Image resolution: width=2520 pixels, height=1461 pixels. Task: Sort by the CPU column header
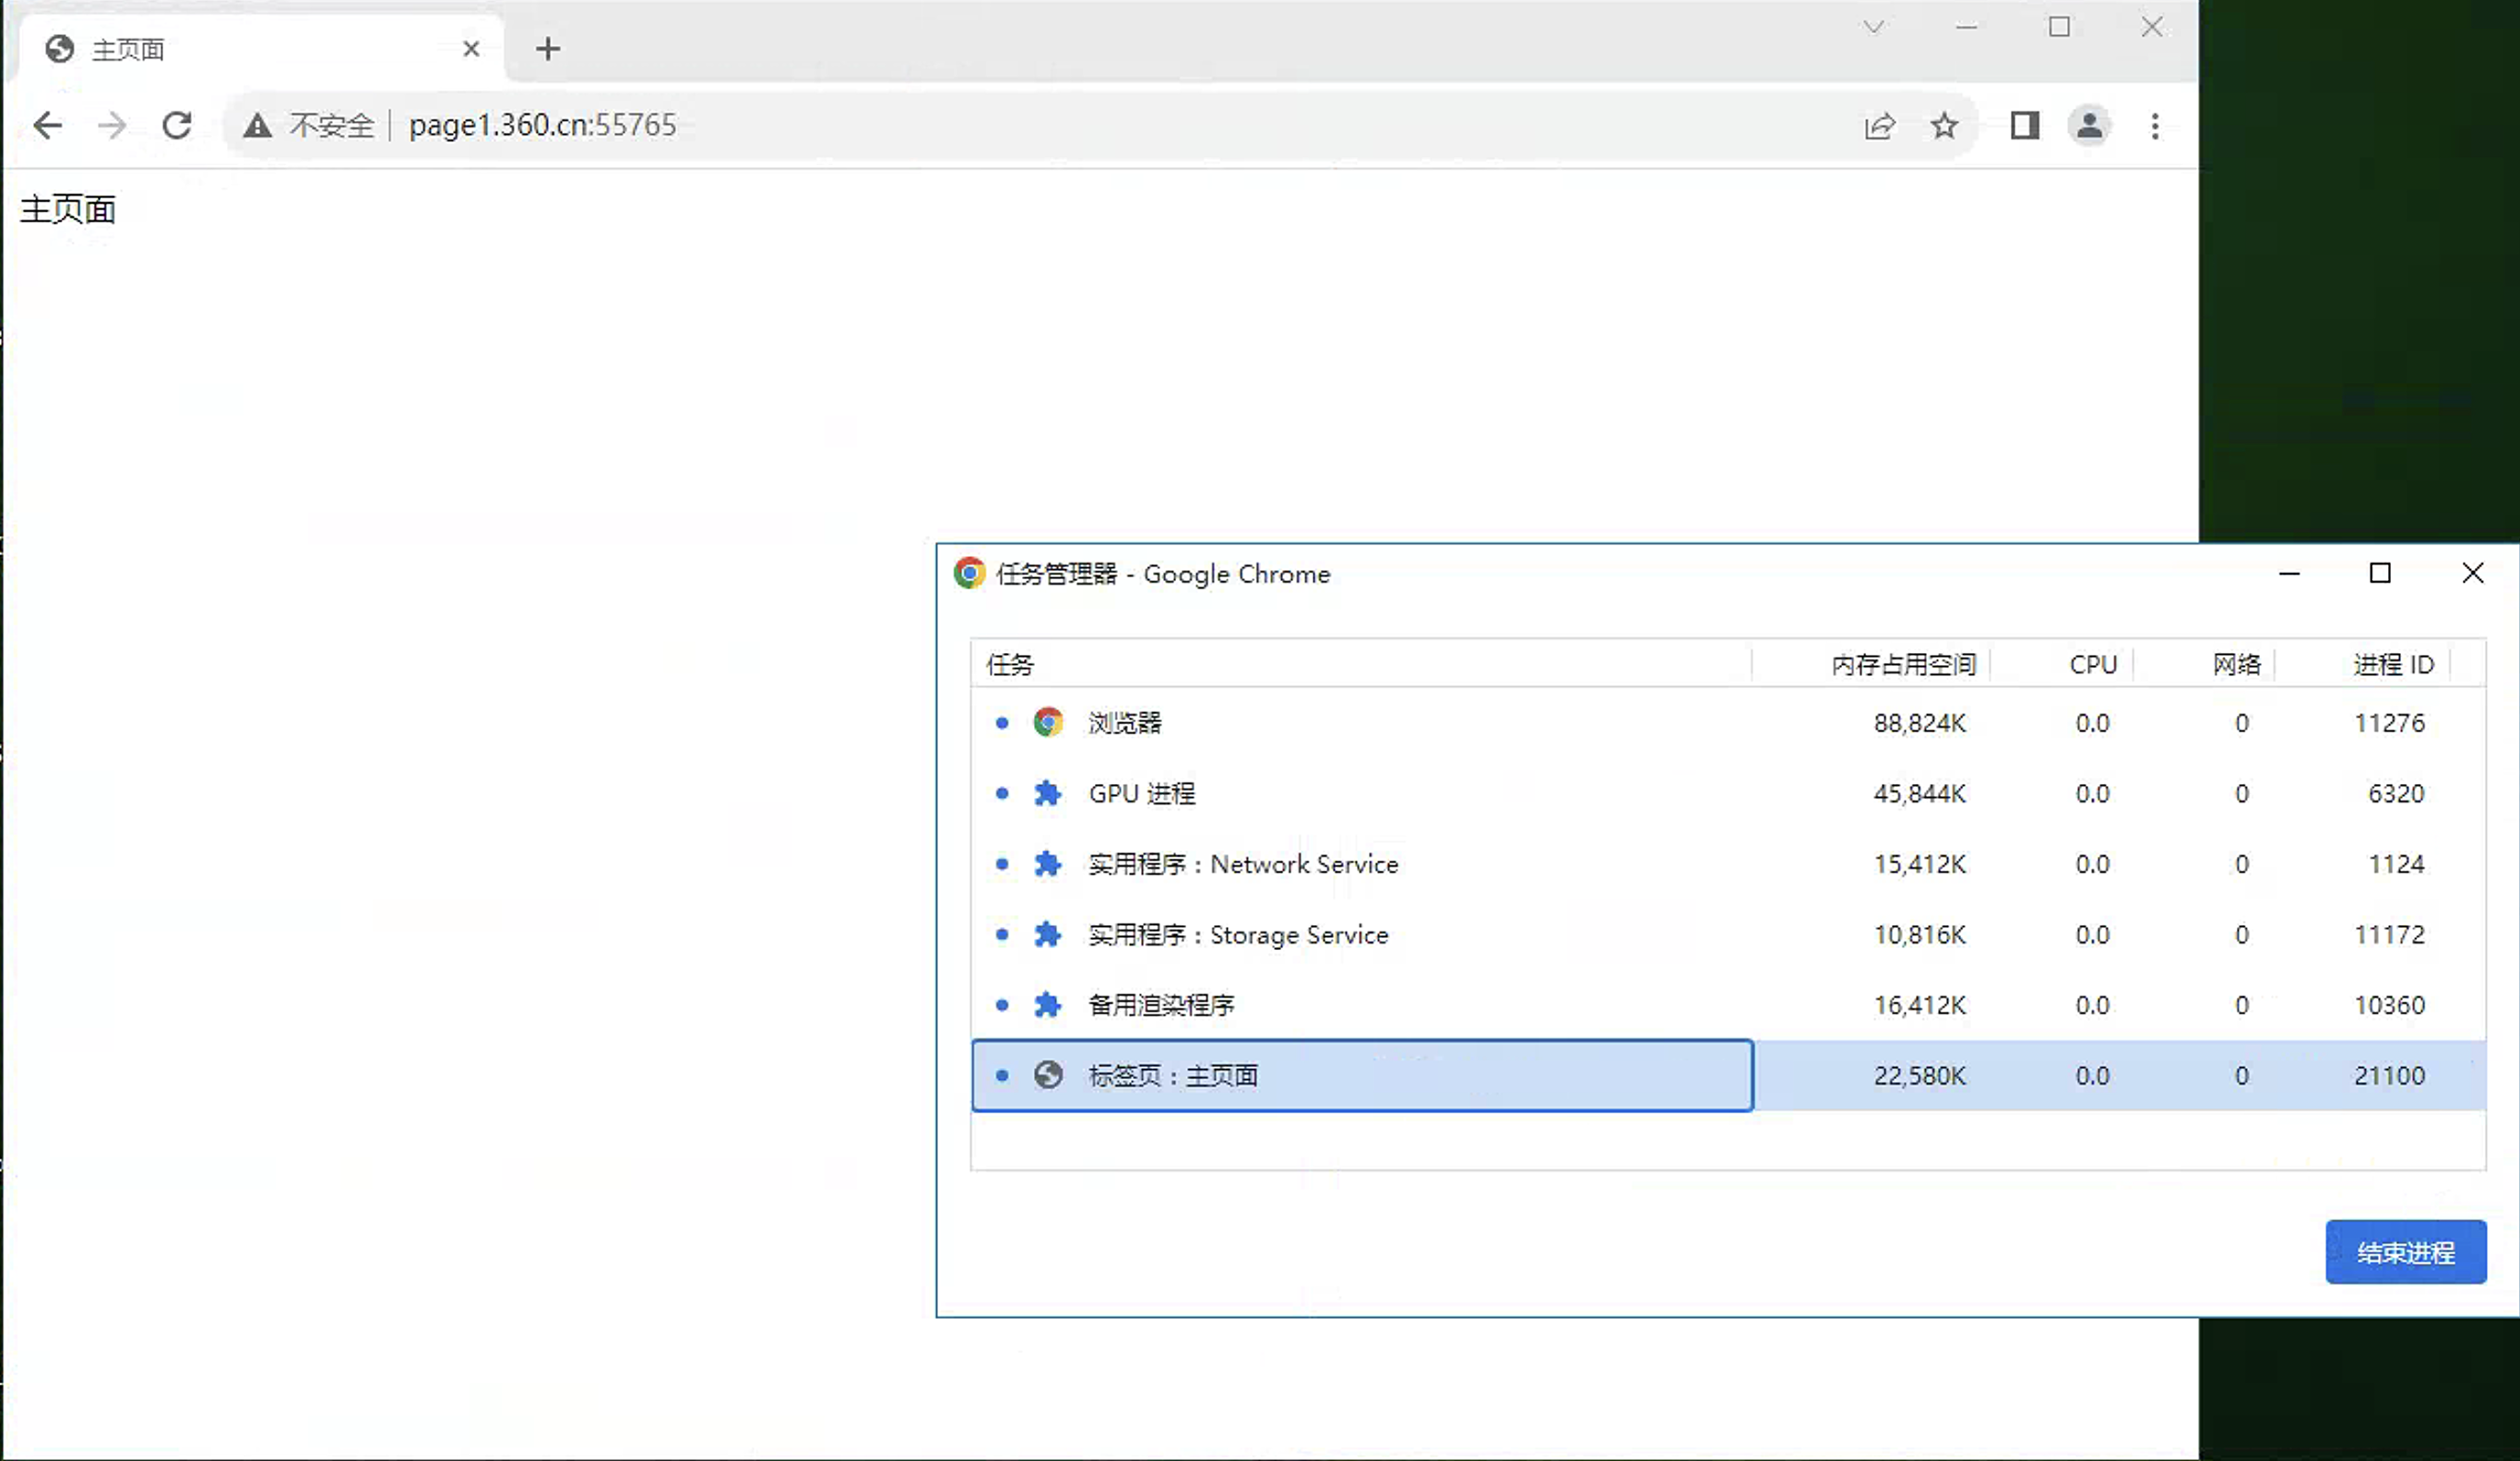pos(2092,664)
